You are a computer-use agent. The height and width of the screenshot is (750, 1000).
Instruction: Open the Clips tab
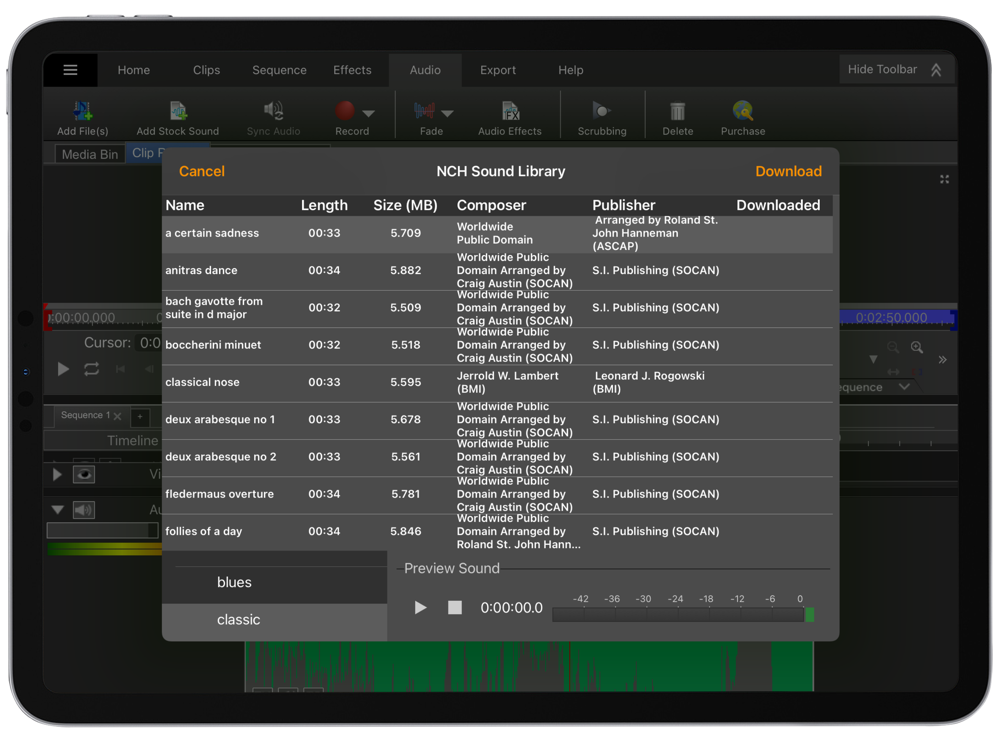tap(206, 70)
